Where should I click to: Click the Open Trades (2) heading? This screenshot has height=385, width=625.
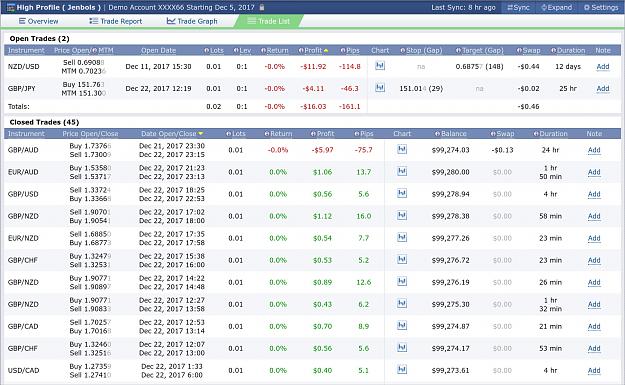[39, 39]
